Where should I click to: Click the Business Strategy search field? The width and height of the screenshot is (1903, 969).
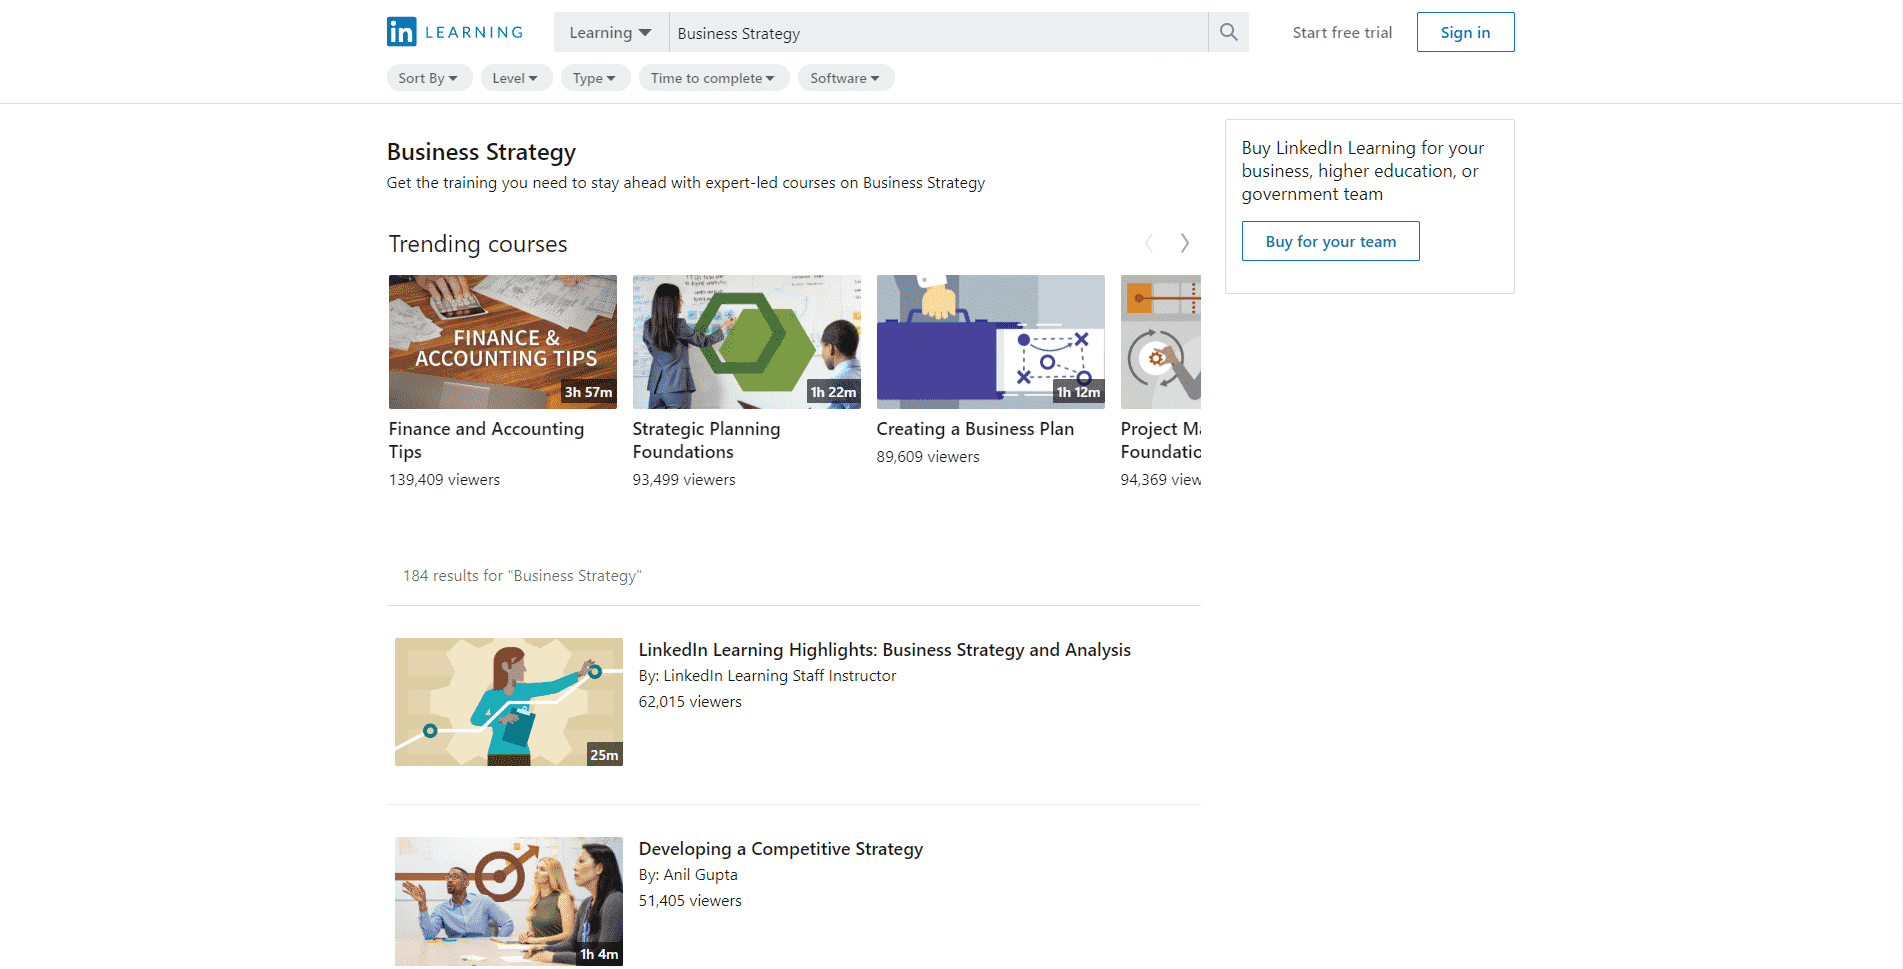(938, 33)
